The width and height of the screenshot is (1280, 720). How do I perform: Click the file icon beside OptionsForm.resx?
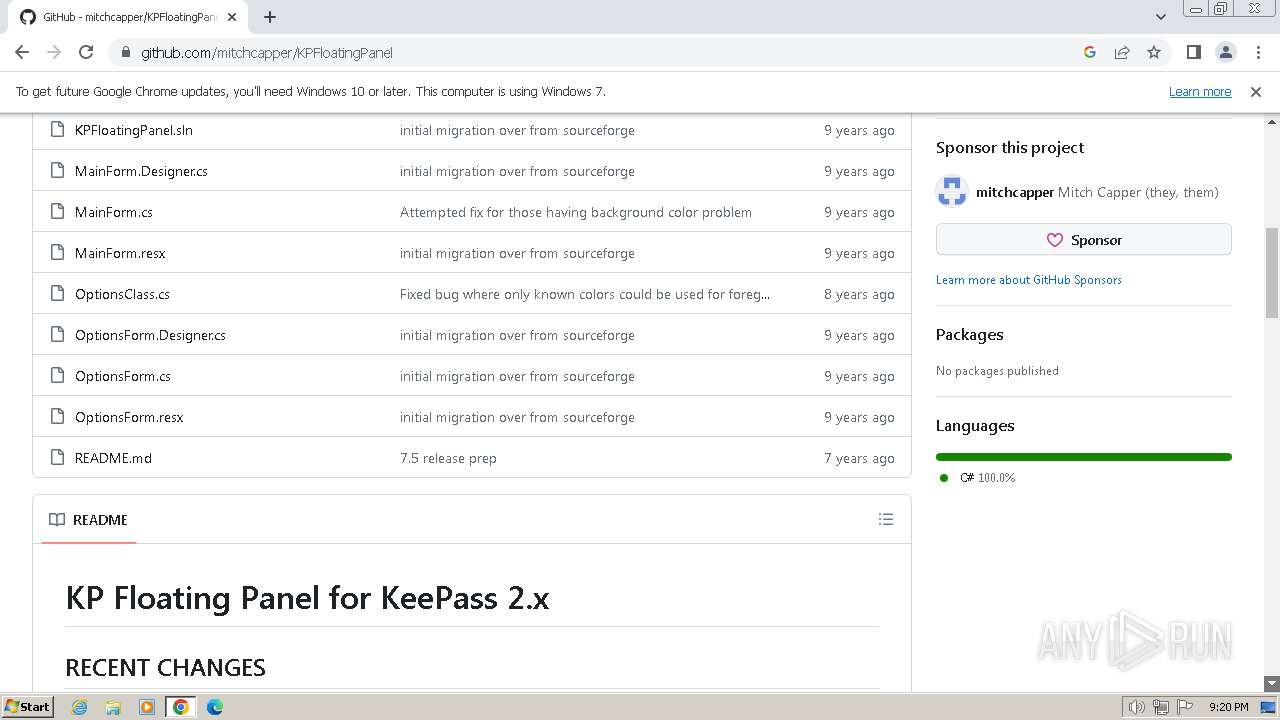click(x=58, y=417)
